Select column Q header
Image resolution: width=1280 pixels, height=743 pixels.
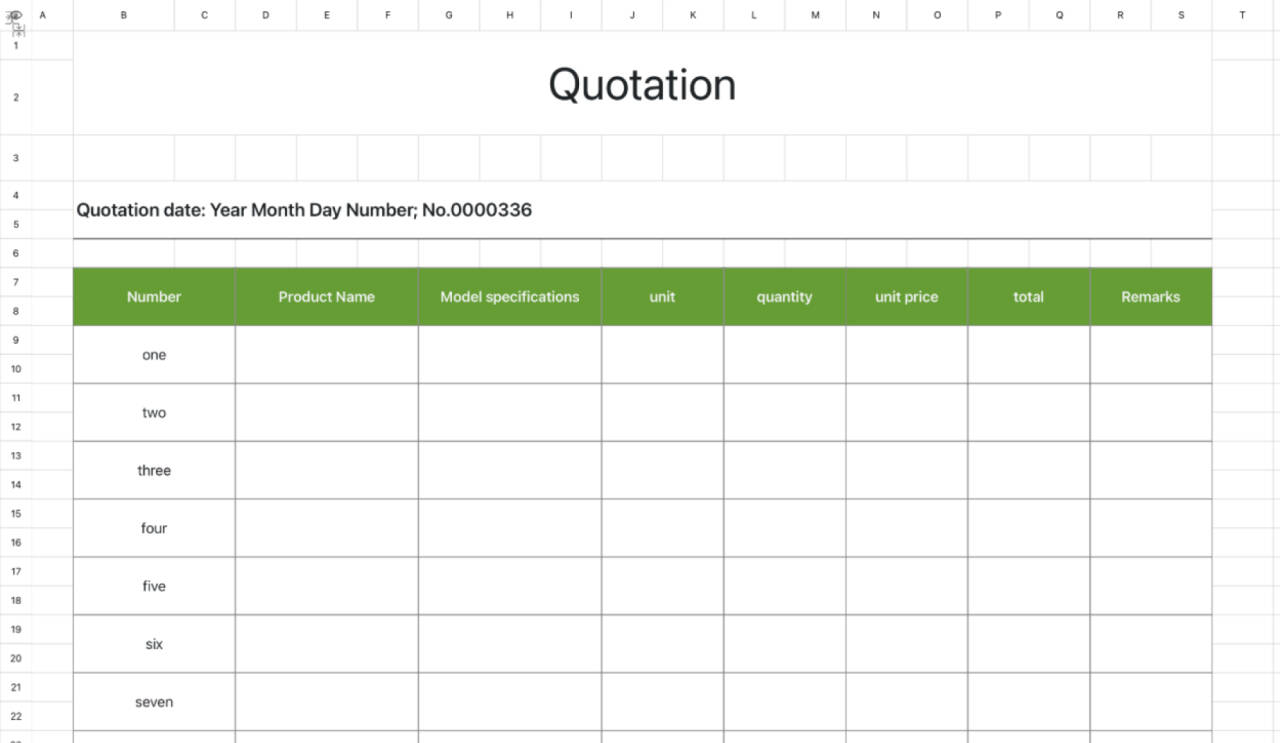pyautogui.click(x=1059, y=15)
